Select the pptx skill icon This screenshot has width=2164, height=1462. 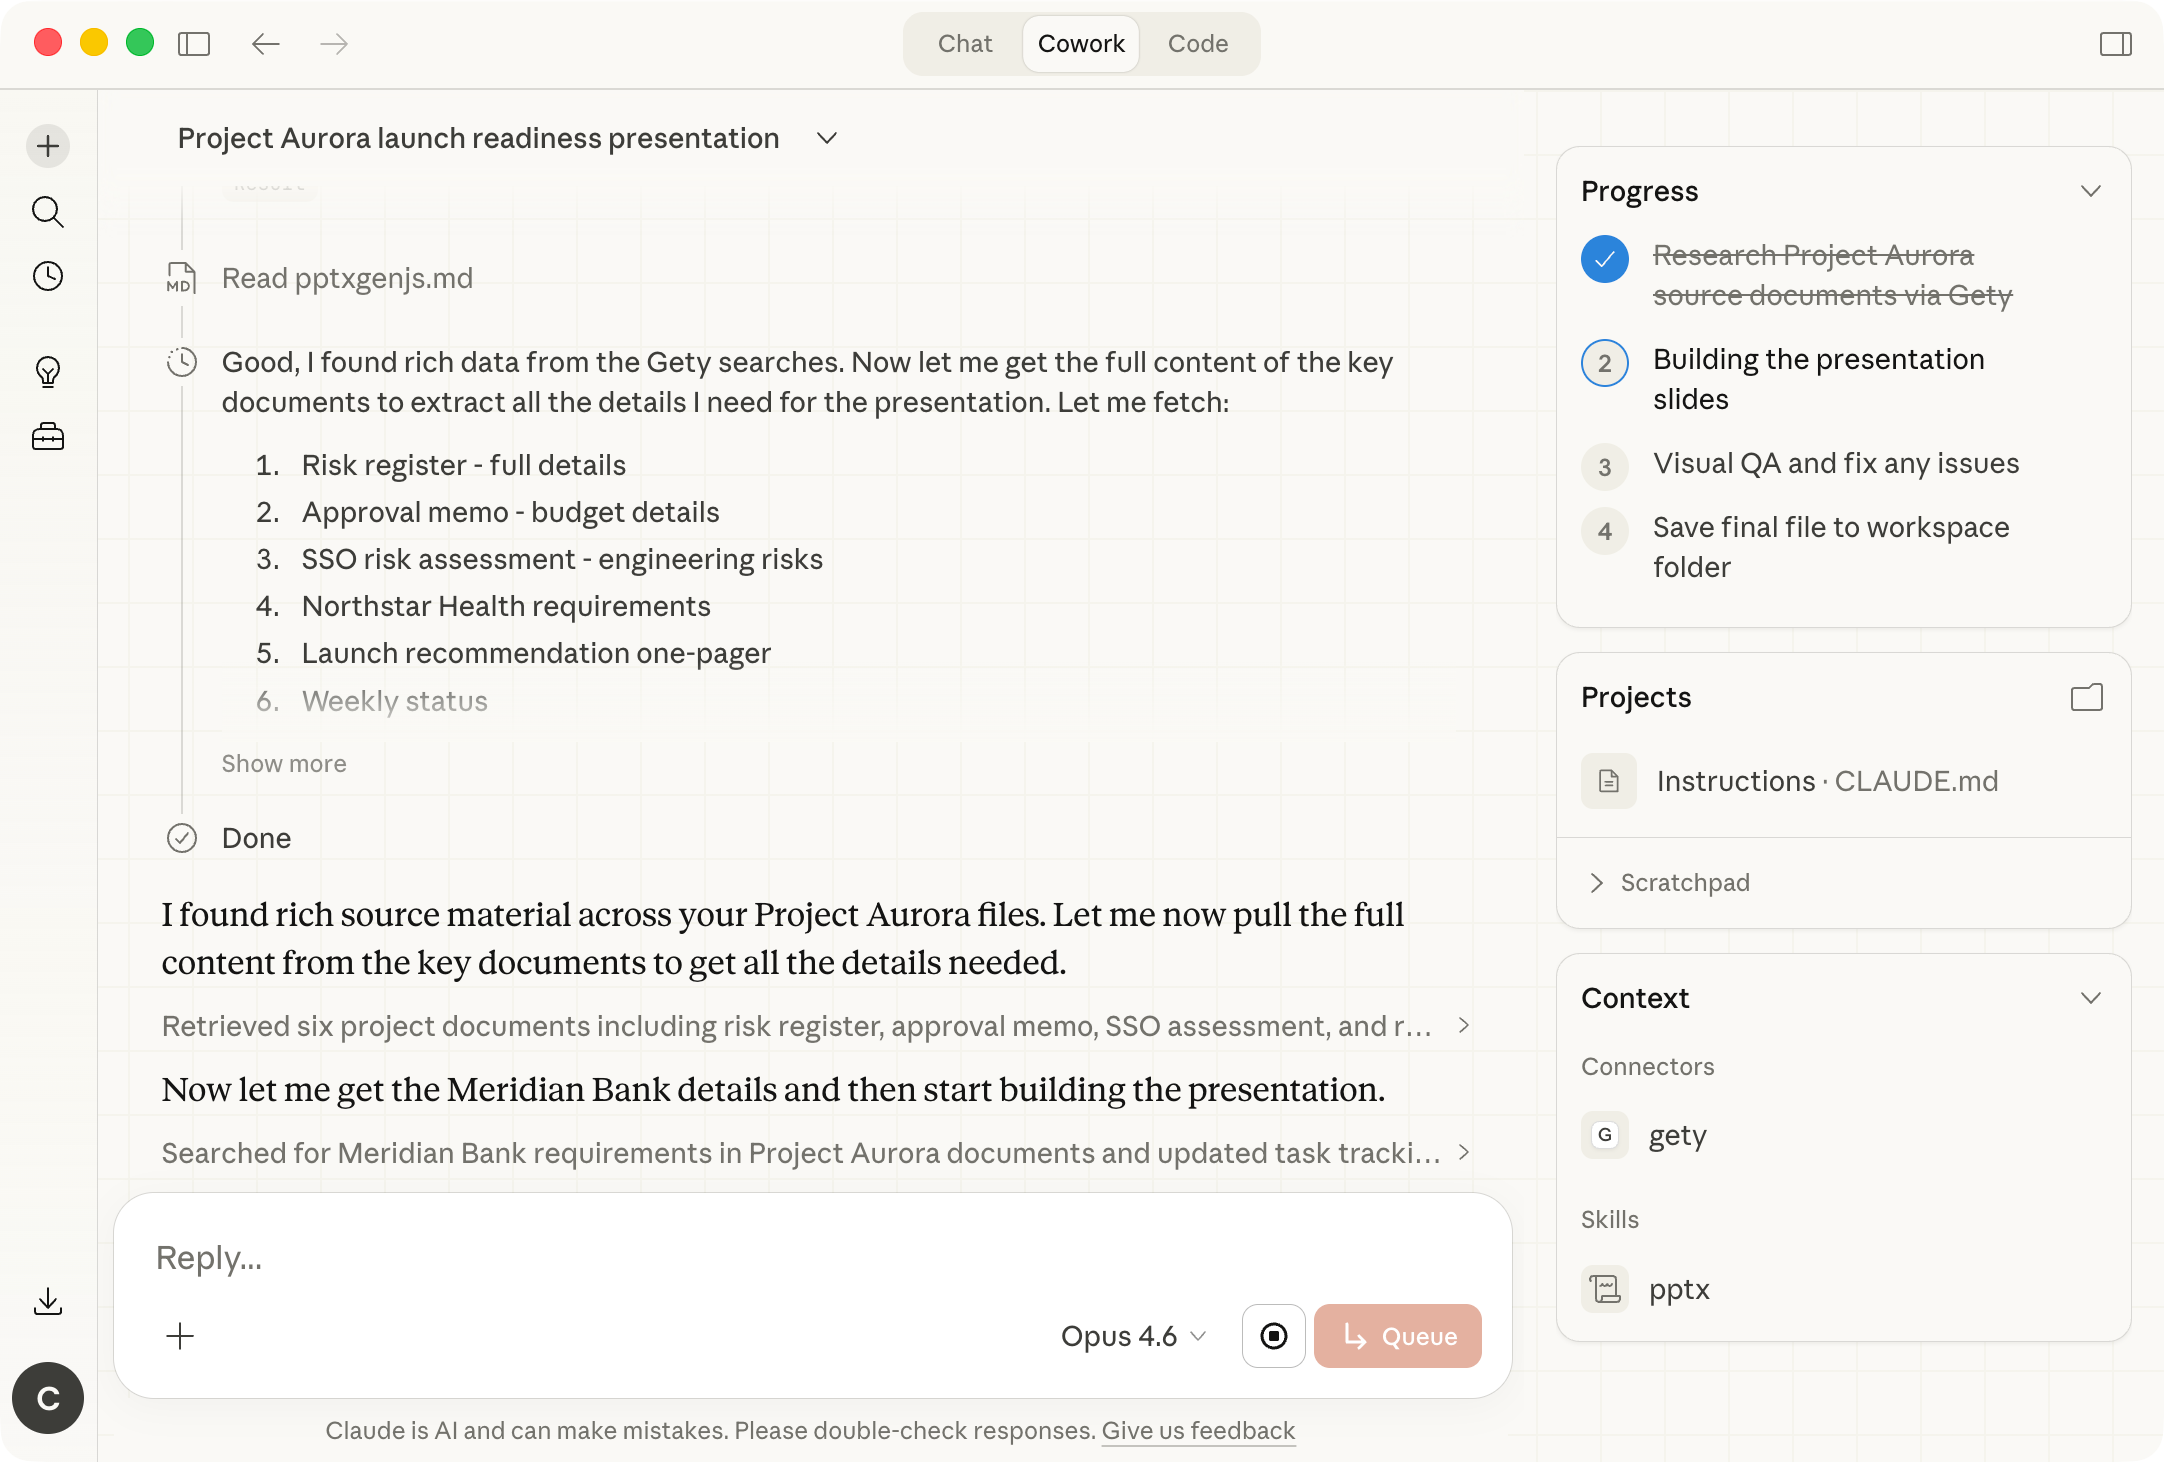[1604, 1289]
